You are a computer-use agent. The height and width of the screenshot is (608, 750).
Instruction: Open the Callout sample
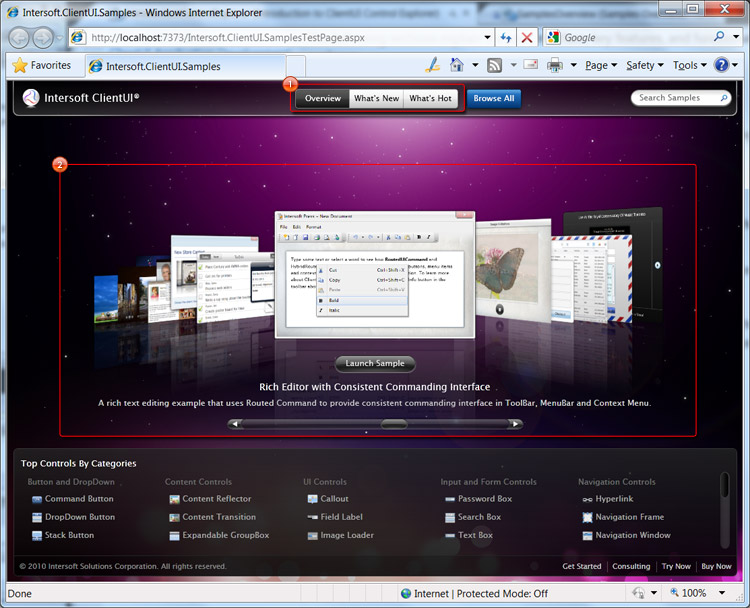(x=328, y=499)
